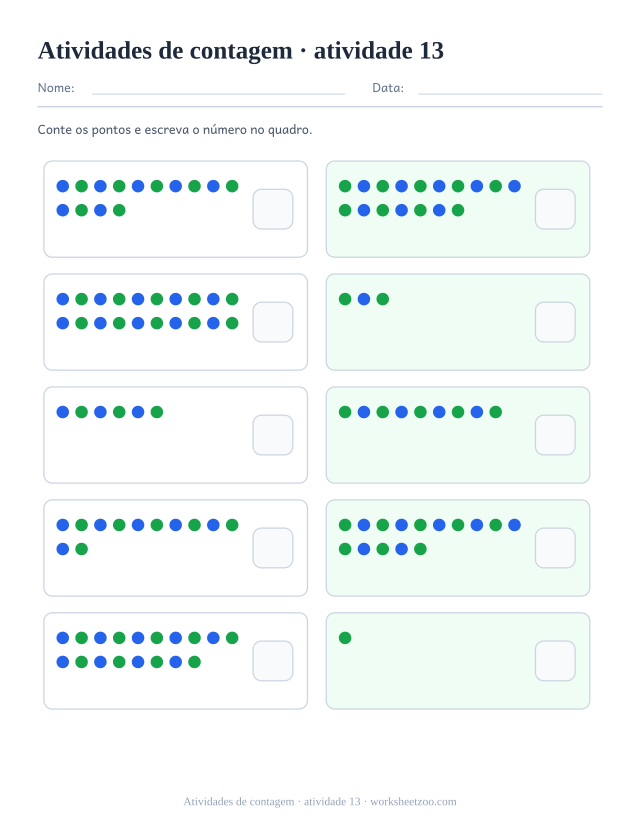Screen dimensions: 640x829
Task: Open the worksheetzoo.com footer link
Action: [413, 802]
